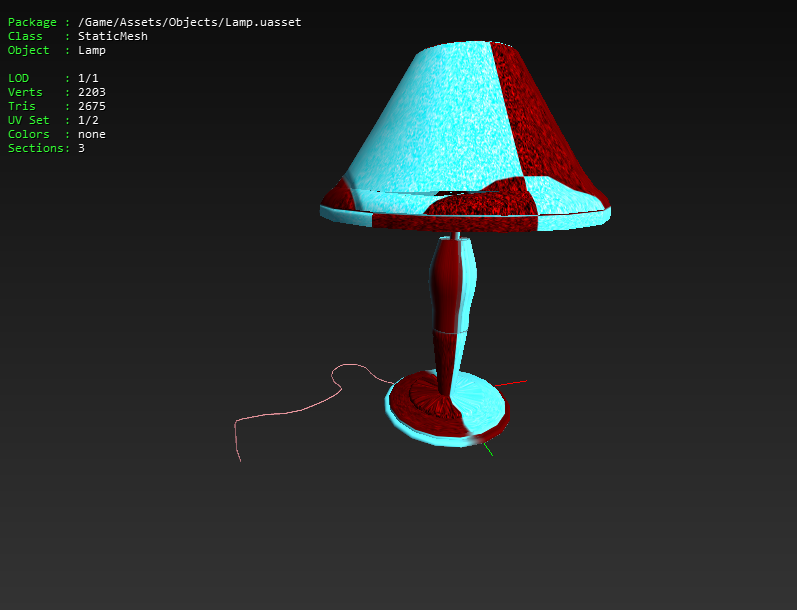Click the UV Set value 1/2
Viewport: 797px width, 610px height.
click(x=88, y=120)
